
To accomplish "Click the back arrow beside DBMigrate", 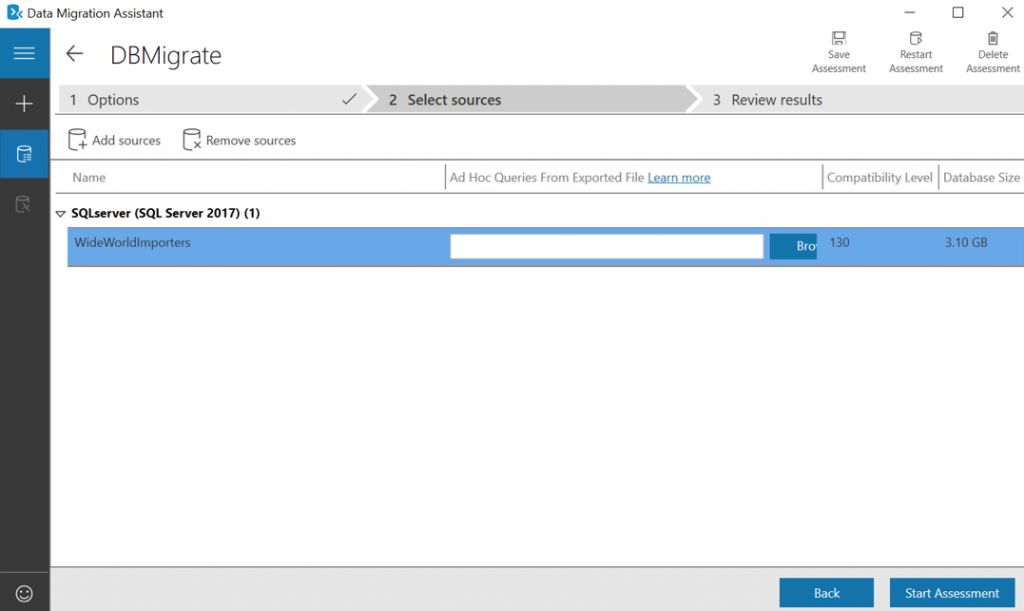I will point(74,54).
